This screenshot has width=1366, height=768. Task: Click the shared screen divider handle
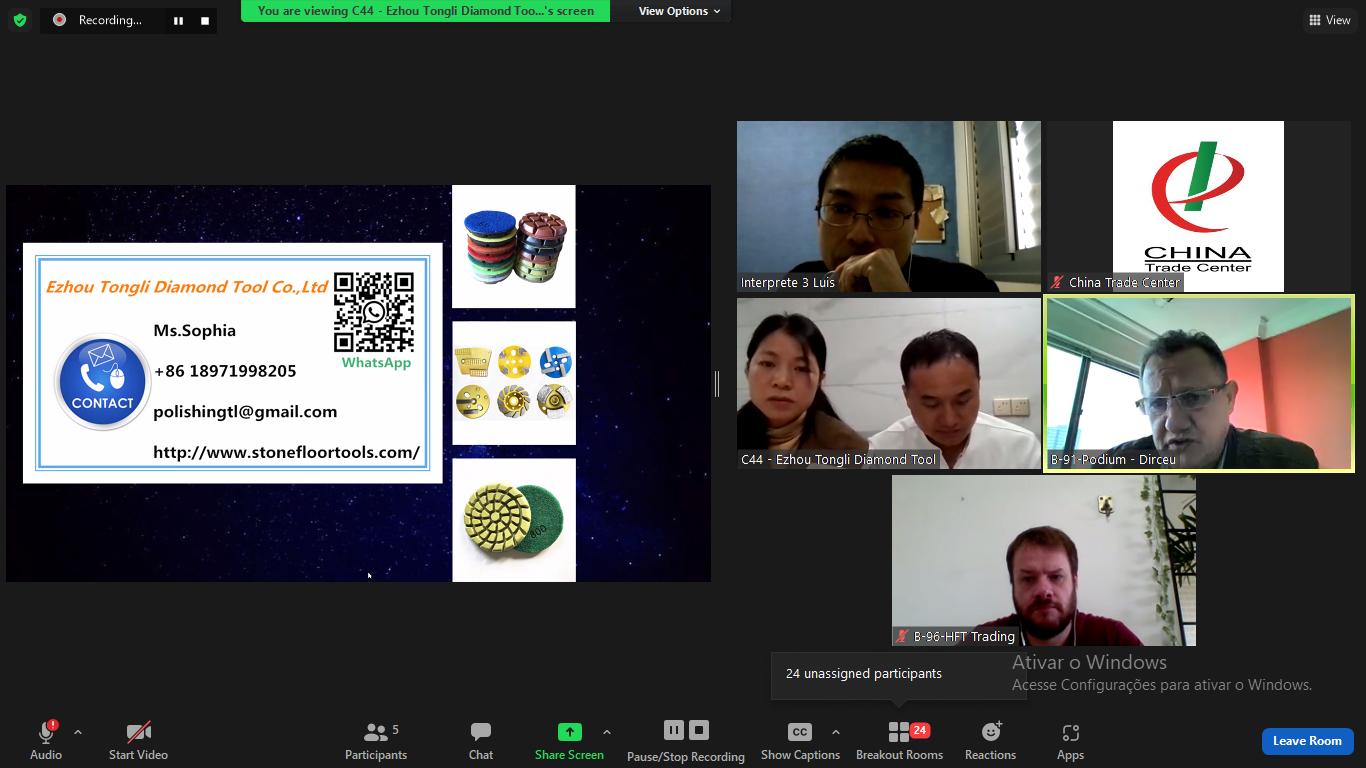[717, 383]
